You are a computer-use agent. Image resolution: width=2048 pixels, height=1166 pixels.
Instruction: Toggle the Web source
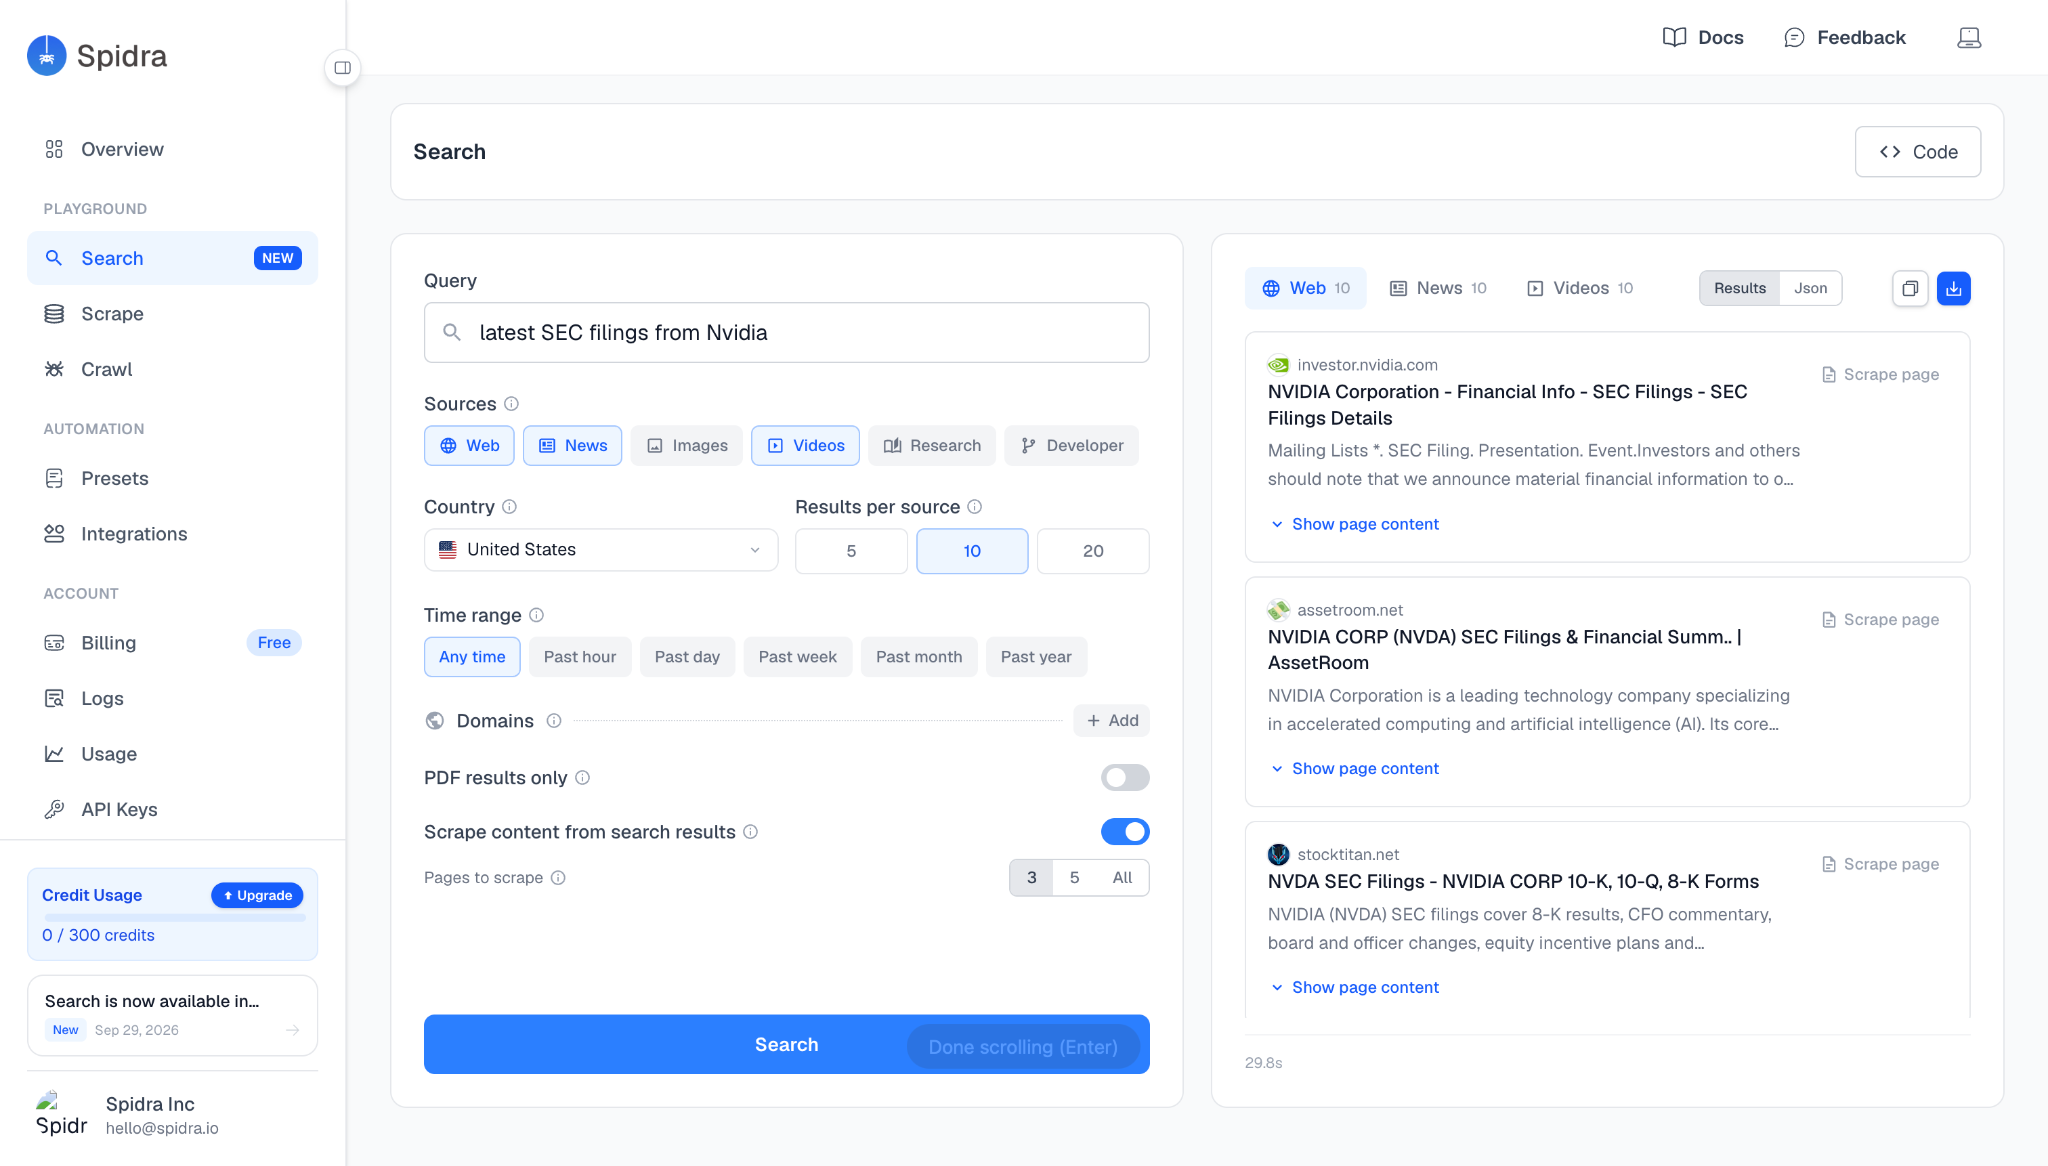[469, 445]
